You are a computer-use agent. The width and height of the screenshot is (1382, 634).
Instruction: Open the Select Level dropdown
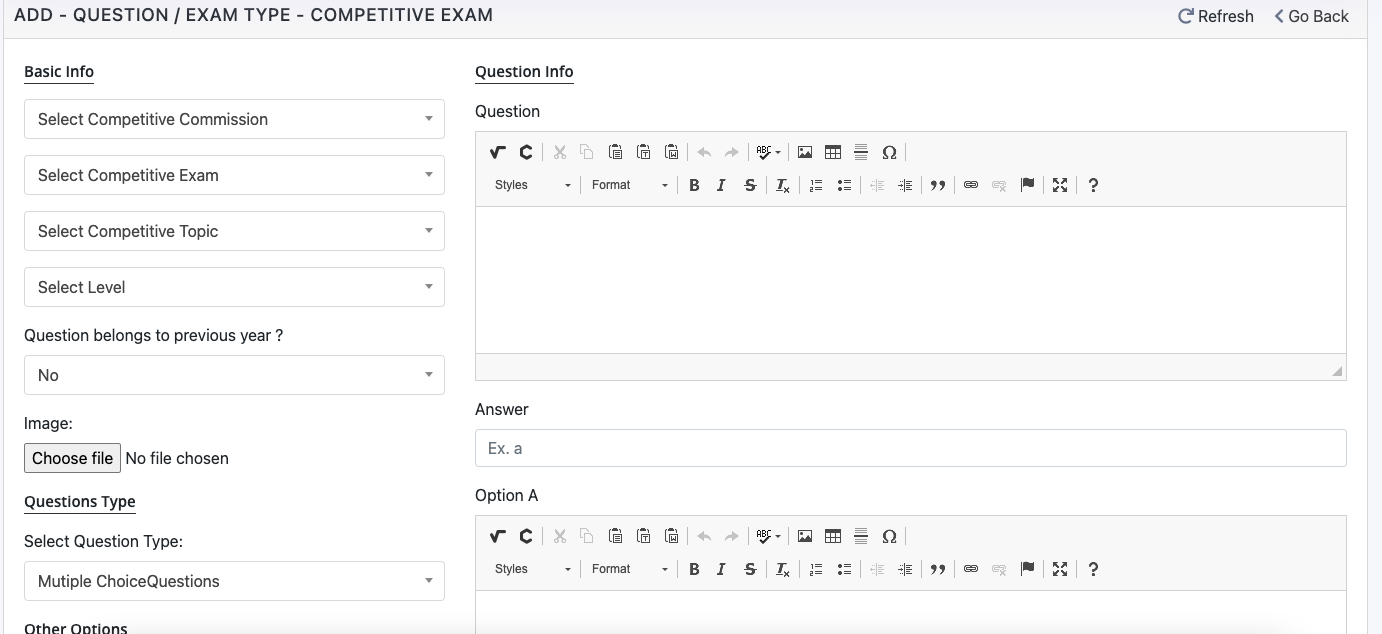(234, 287)
